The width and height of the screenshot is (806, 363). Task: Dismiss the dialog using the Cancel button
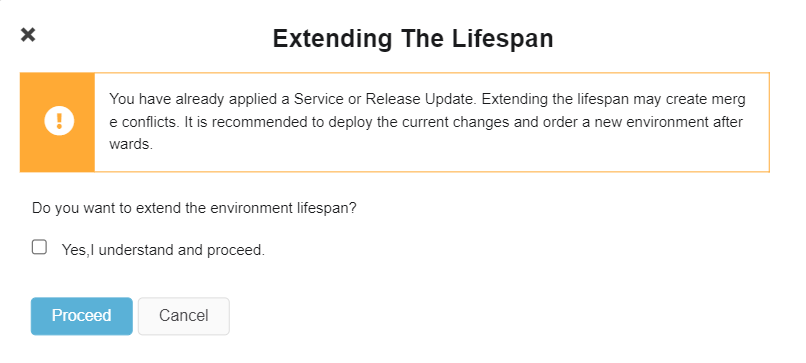coord(184,316)
